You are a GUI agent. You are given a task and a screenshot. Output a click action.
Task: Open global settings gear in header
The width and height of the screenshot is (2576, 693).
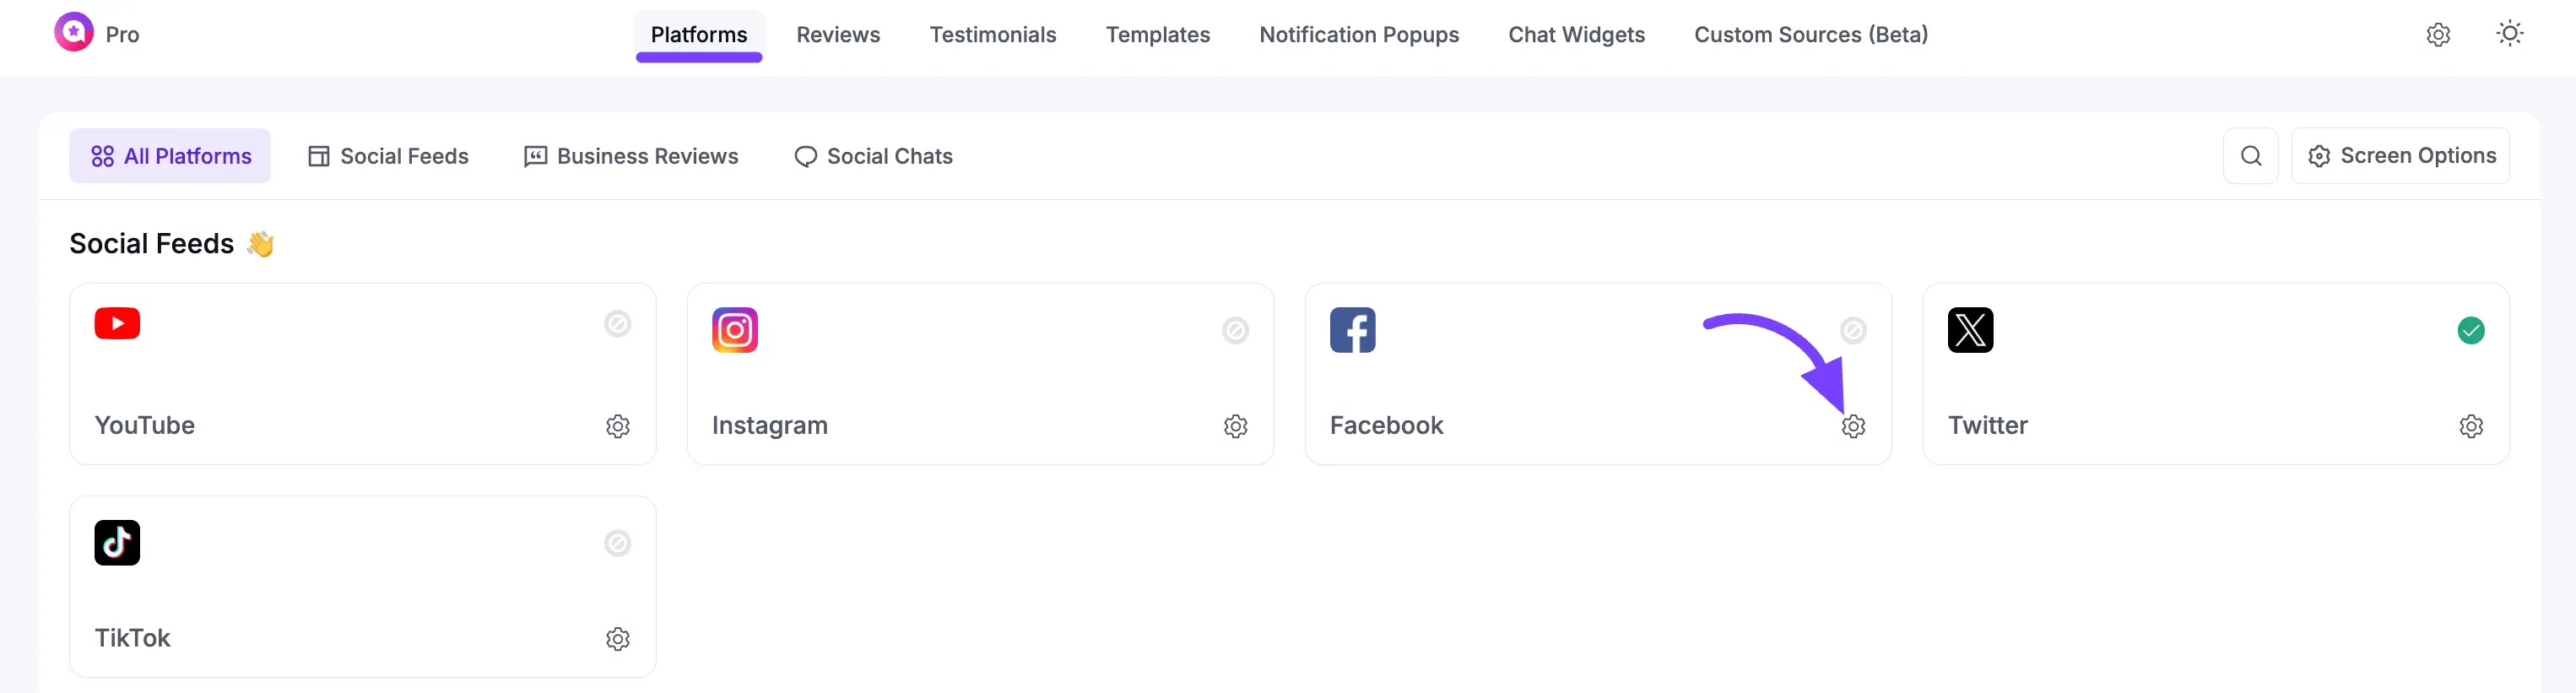(x=2438, y=35)
